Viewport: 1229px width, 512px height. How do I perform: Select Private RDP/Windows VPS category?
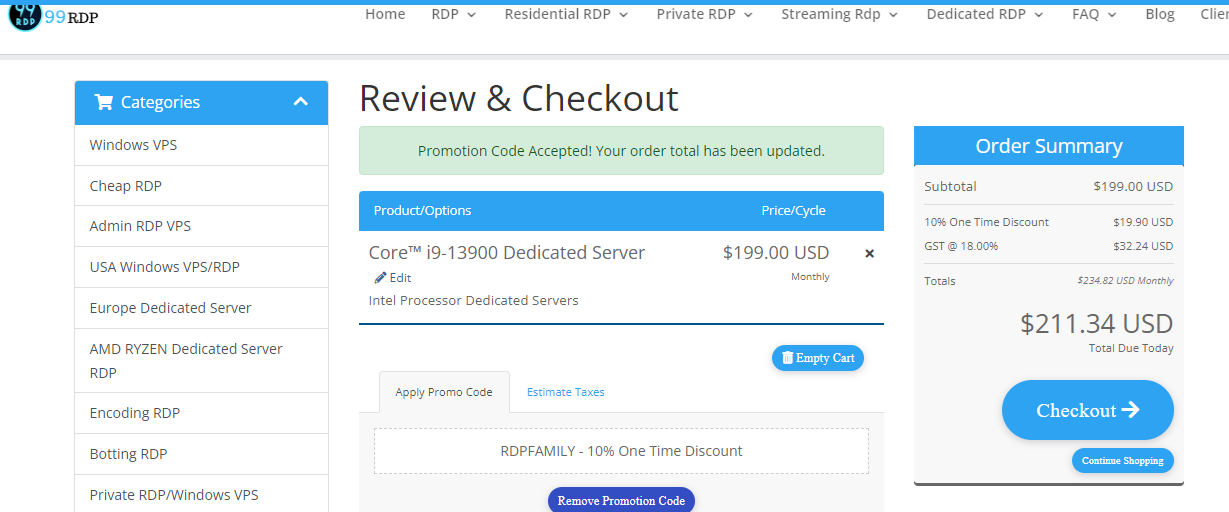(x=201, y=495)
